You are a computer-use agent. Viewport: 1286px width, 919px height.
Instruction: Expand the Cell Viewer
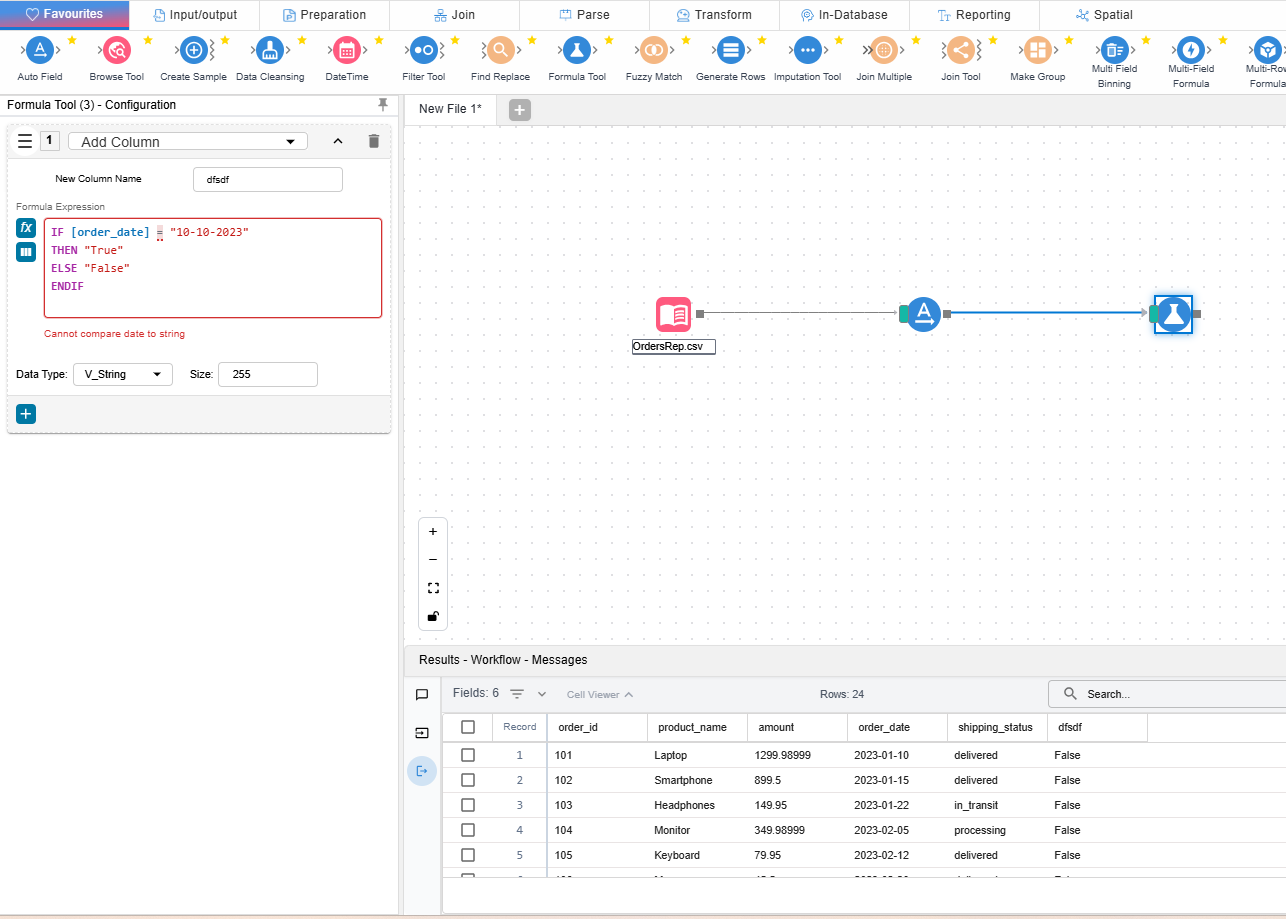pos(600,694)
